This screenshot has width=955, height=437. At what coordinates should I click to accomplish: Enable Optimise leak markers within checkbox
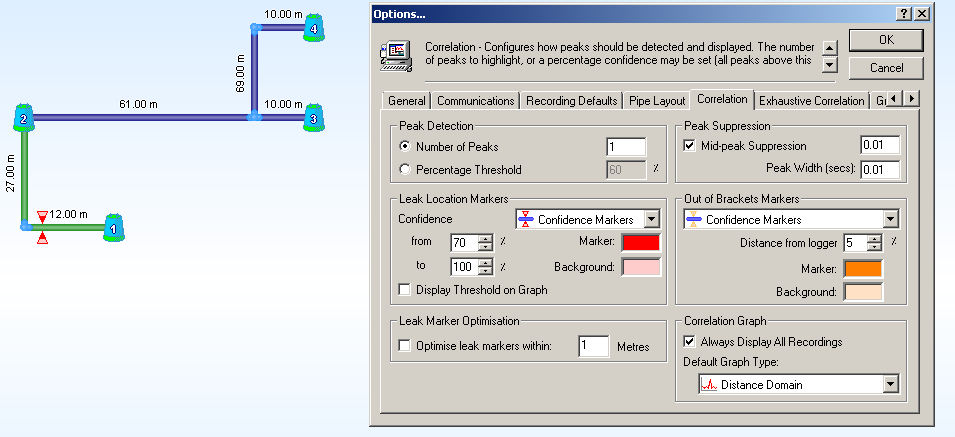point(404,346)
